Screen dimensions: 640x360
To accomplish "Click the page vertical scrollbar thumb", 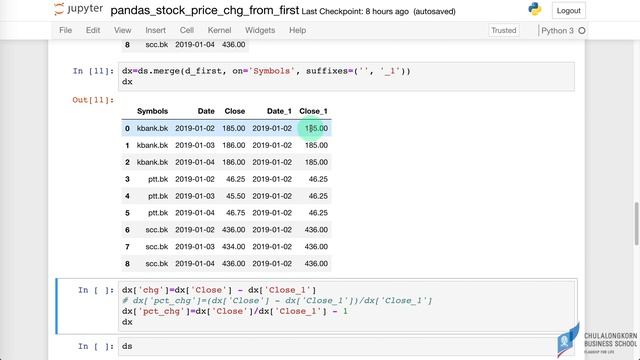I will [636, 224].
